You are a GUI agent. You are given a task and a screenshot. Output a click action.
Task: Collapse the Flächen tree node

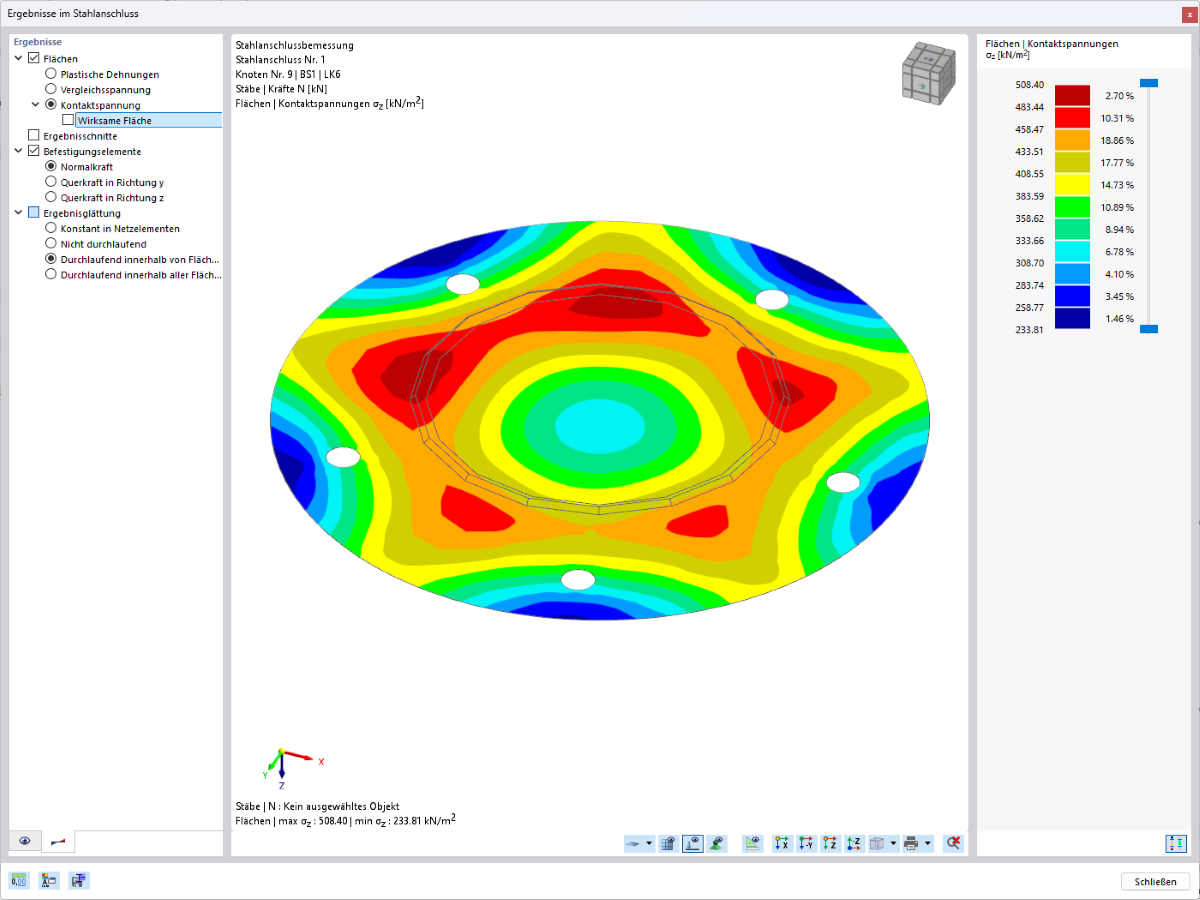point(19,59)
